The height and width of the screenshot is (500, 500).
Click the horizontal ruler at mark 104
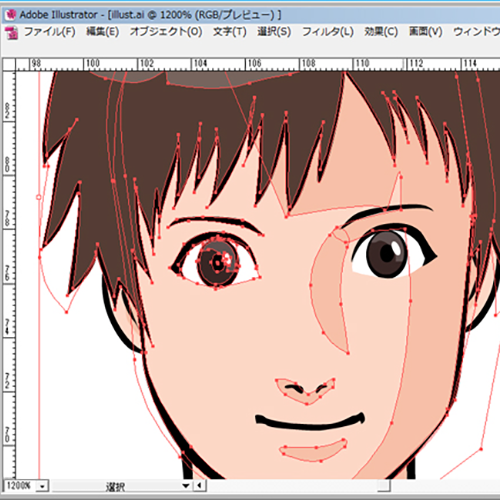(201, 64)
